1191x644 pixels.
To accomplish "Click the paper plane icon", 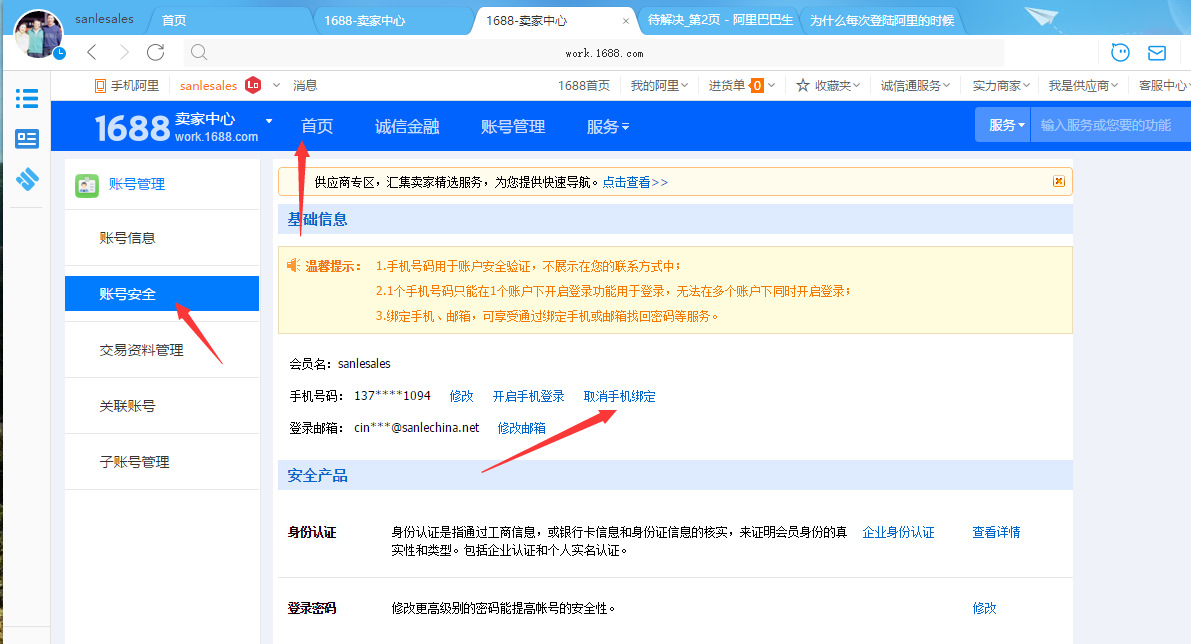I will [x=1041, y=16].
